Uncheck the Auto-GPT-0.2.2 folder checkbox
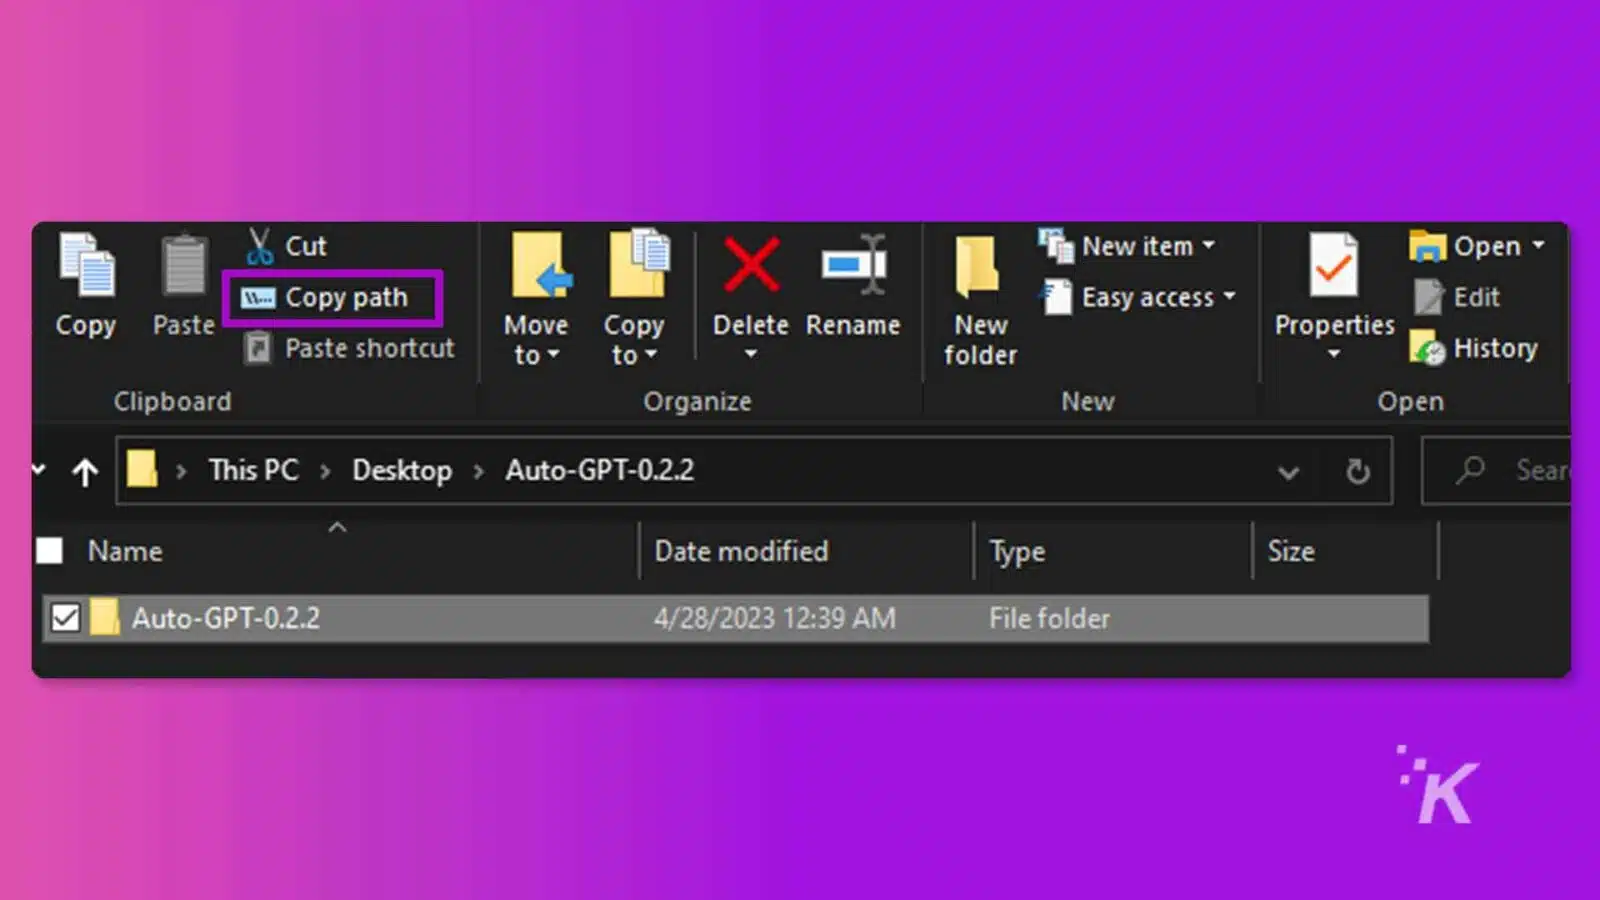This screenshot has height=900, width=1600. click(66, 618)
